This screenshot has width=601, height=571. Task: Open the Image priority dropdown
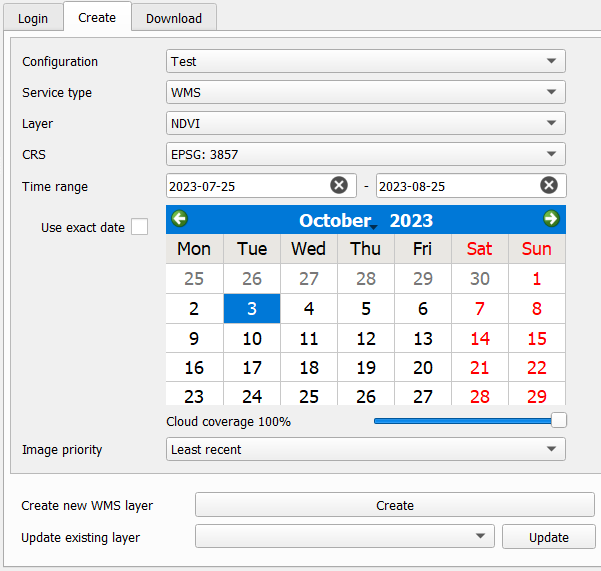[365, 449]
